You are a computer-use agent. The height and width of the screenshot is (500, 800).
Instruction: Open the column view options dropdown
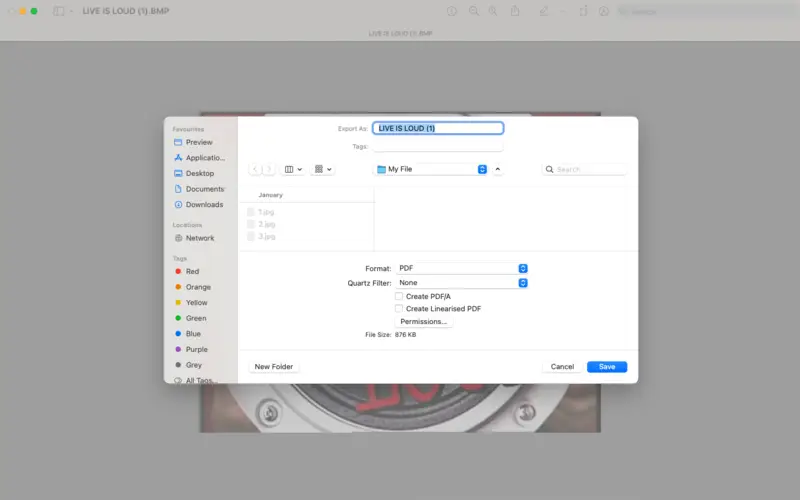293,169
